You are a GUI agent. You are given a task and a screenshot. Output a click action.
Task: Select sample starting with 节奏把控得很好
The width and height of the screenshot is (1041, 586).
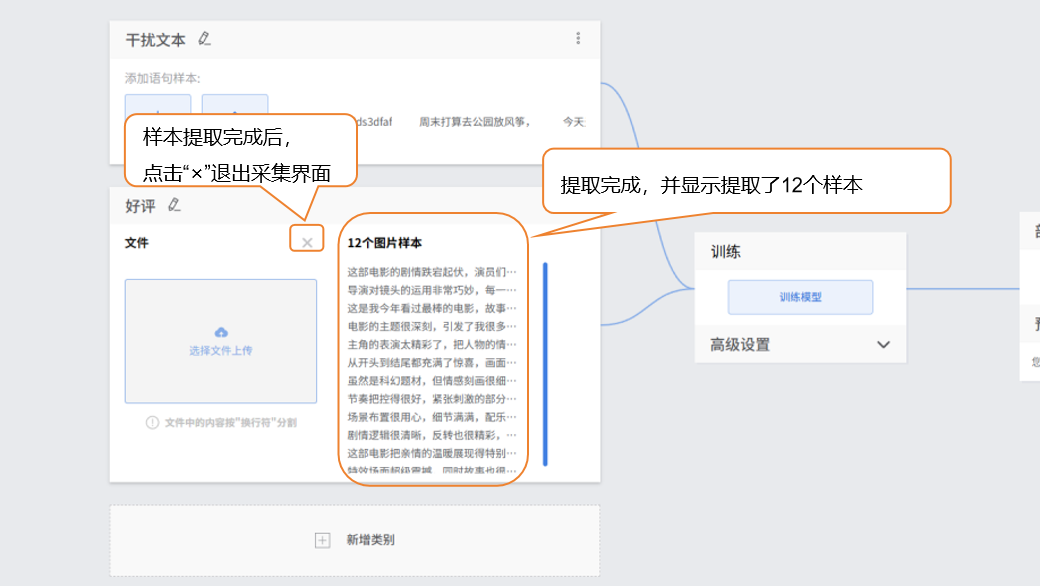click(x=431, y=399)
